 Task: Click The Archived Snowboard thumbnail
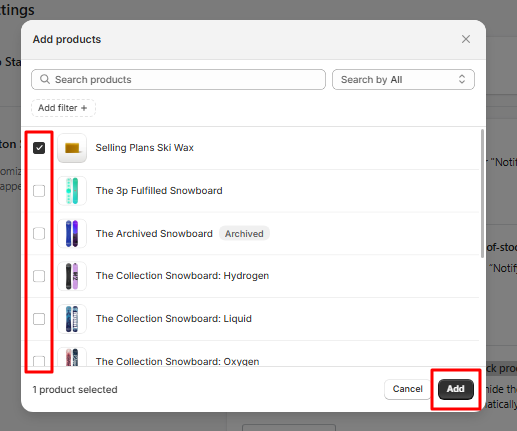(72, 234)
